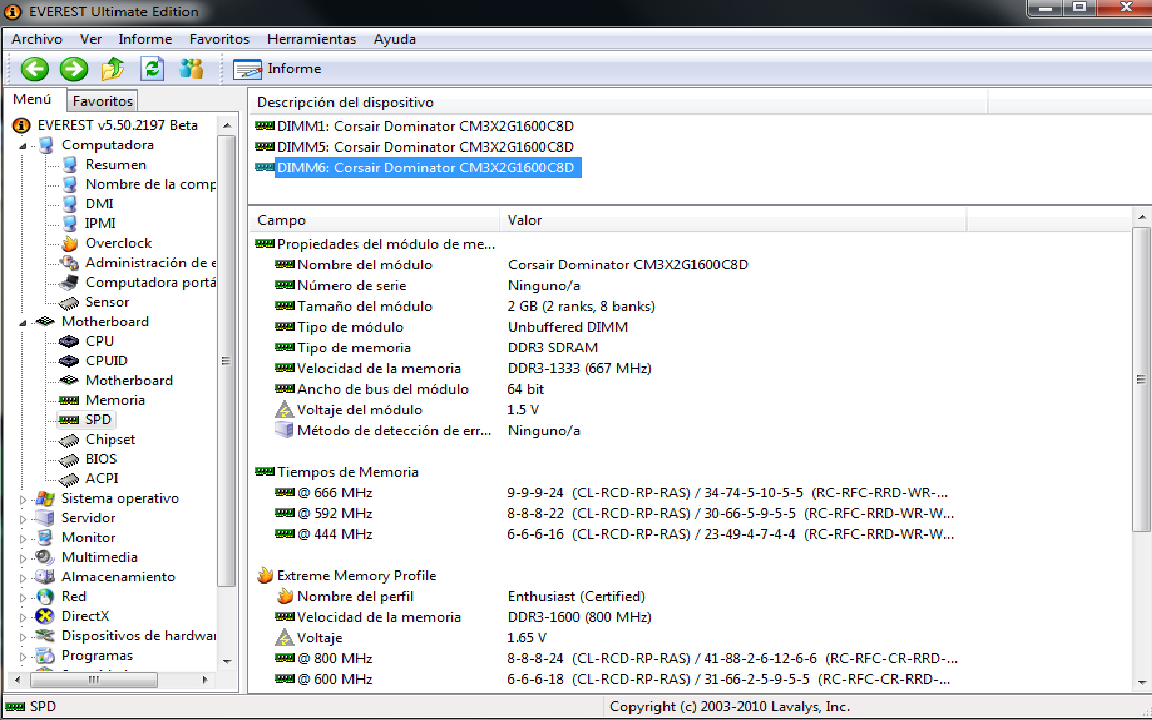Expand the Servidor tree node
Screen dimensions: 1152x720
[23, 519]
